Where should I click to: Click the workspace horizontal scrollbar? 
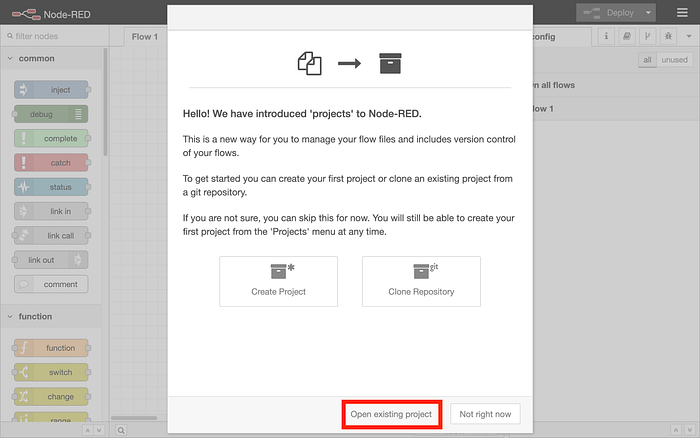(134, 418)
